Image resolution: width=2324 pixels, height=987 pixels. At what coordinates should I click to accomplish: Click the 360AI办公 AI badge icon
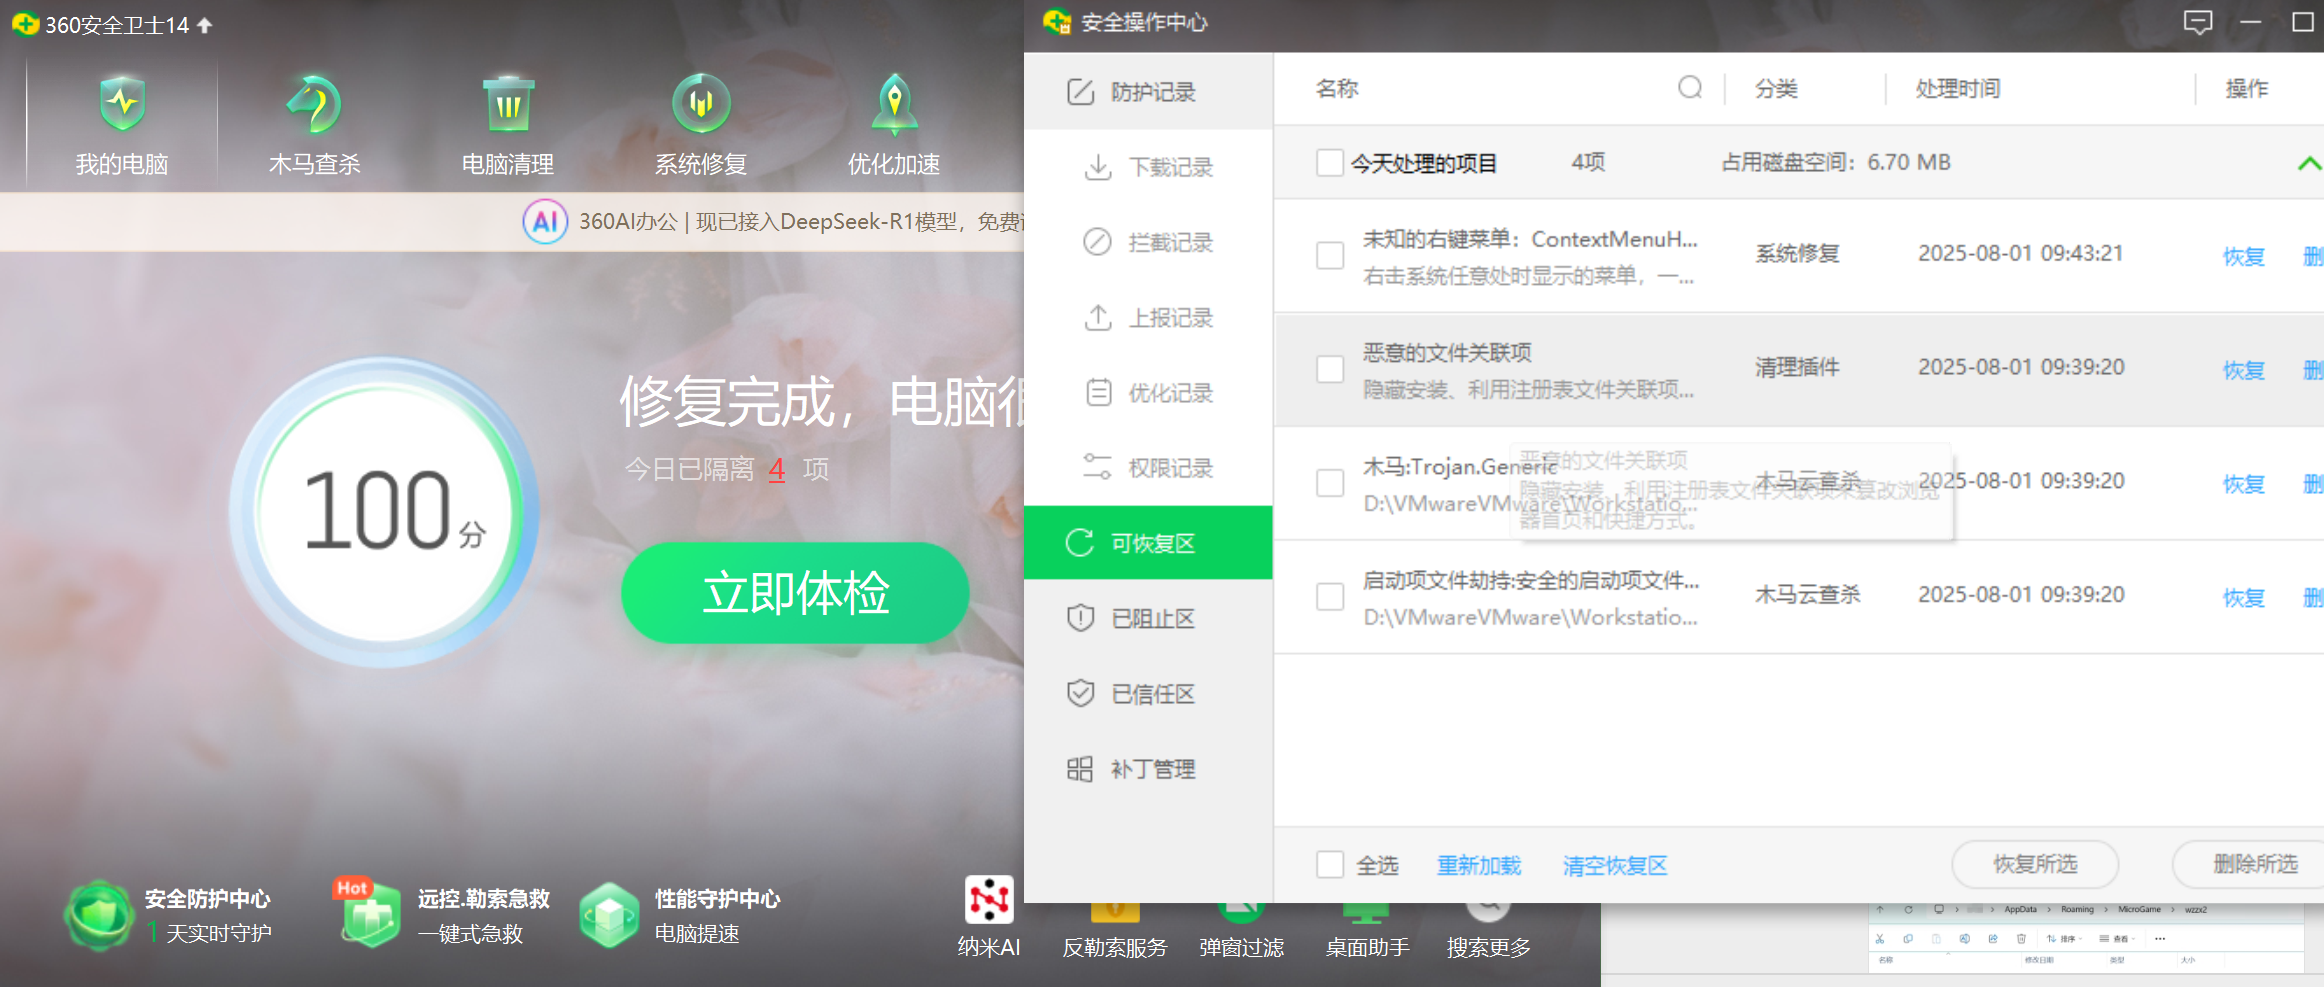[x=545, y=221]
